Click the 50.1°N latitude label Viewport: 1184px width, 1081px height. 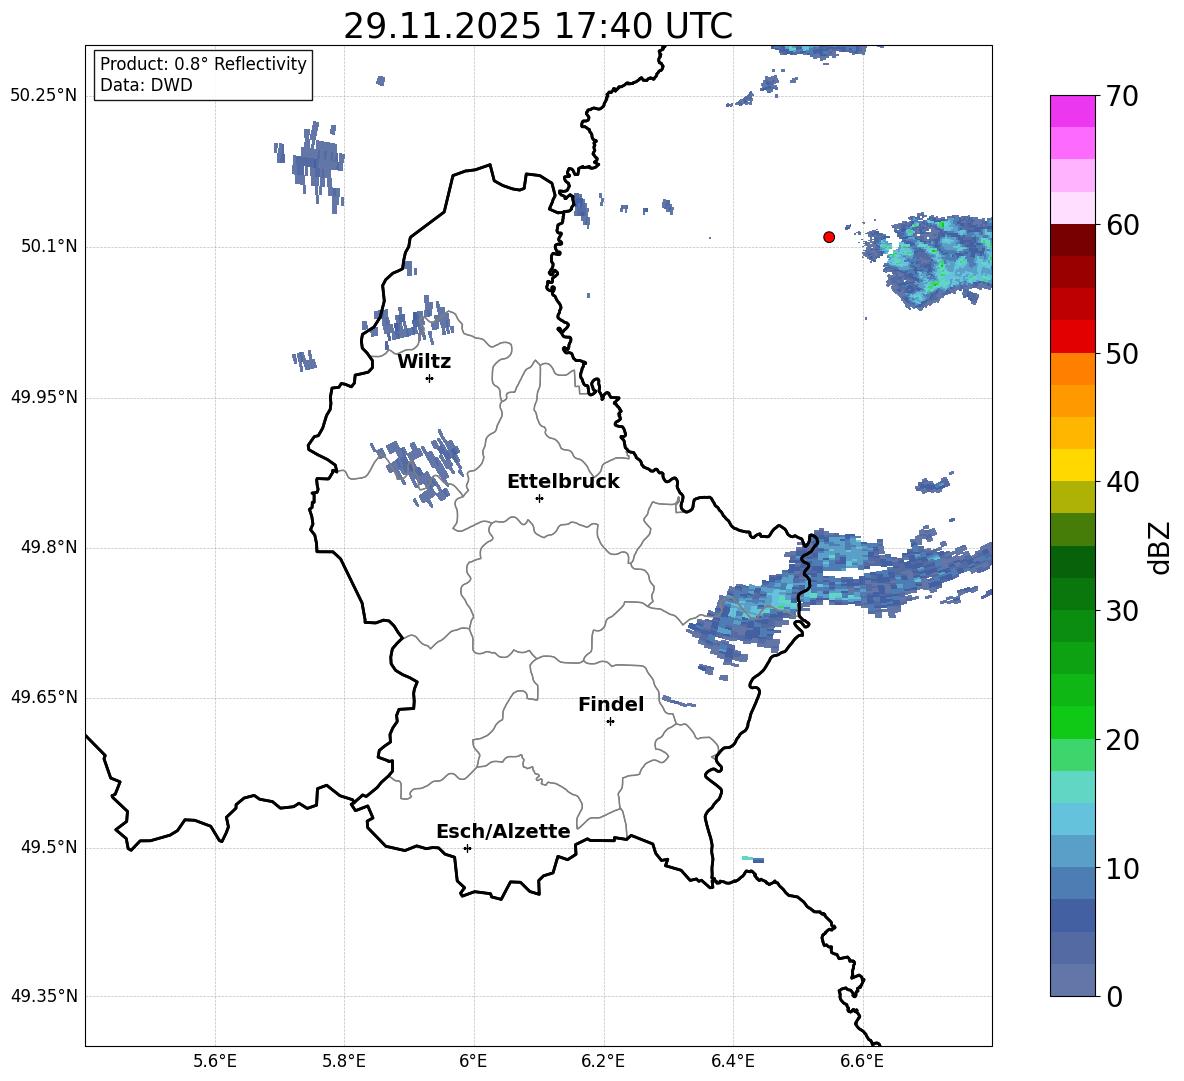pyautogui.click(x=49, y=246)
